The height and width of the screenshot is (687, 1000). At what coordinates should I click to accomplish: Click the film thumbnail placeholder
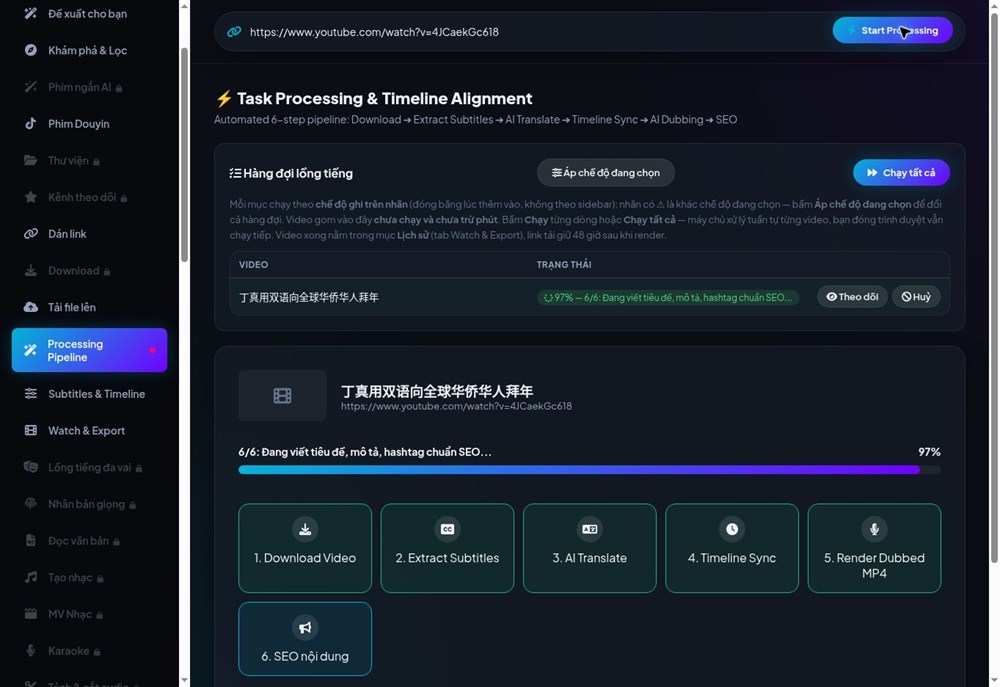[283, 396]
